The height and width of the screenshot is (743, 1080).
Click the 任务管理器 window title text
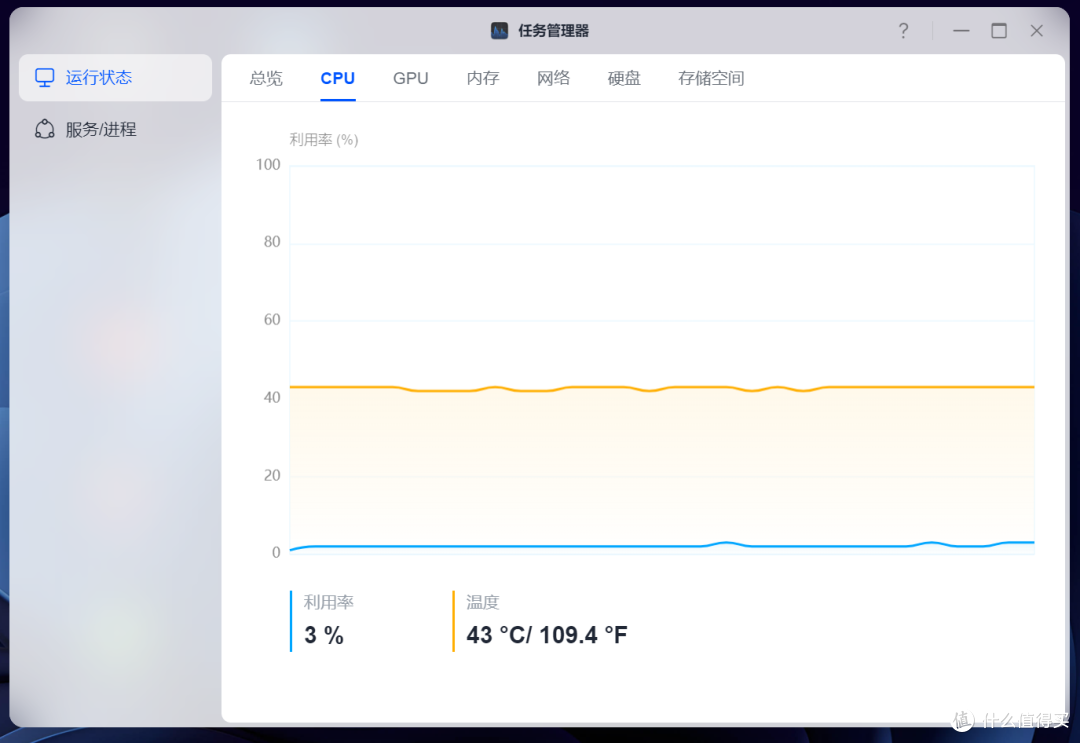[x=554, y=31]
